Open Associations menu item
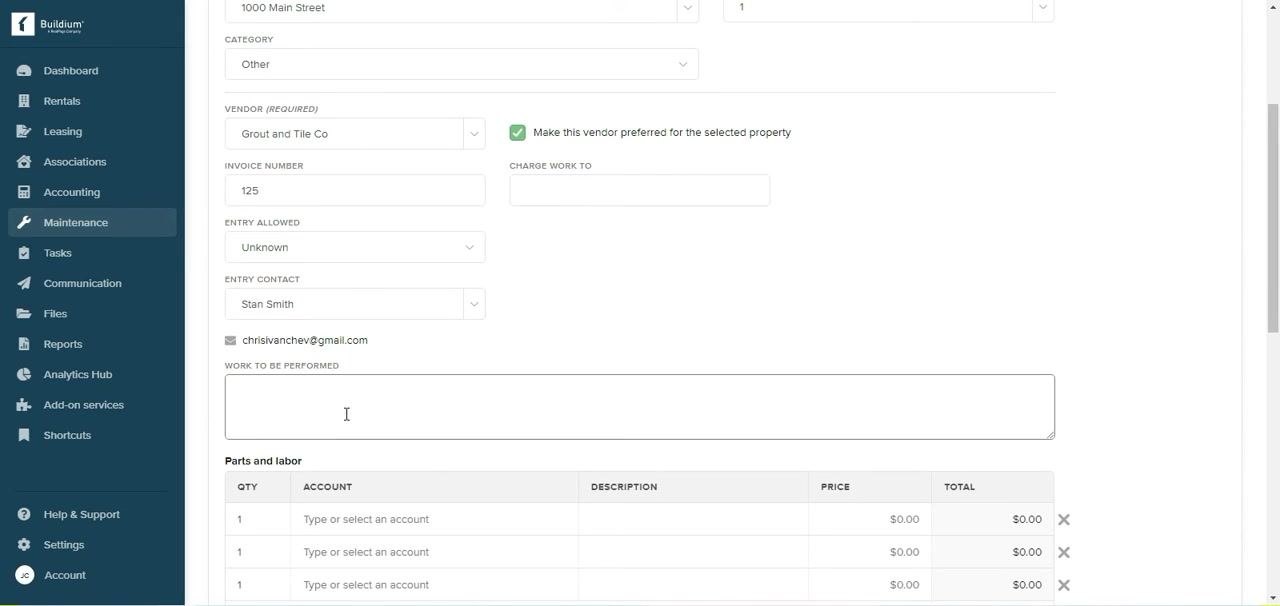Image resolution: width=1280 pixels, height=606 pixels. tap(75, 162)
